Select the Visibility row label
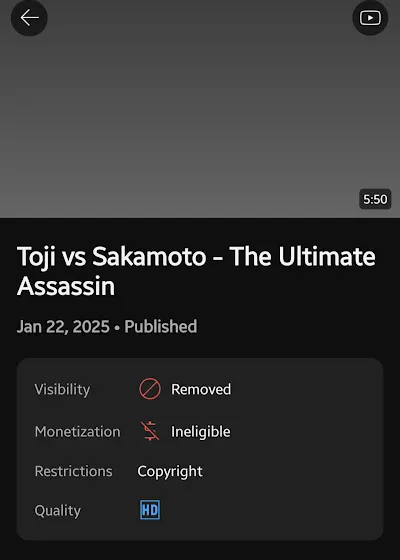 pos(62,389)
